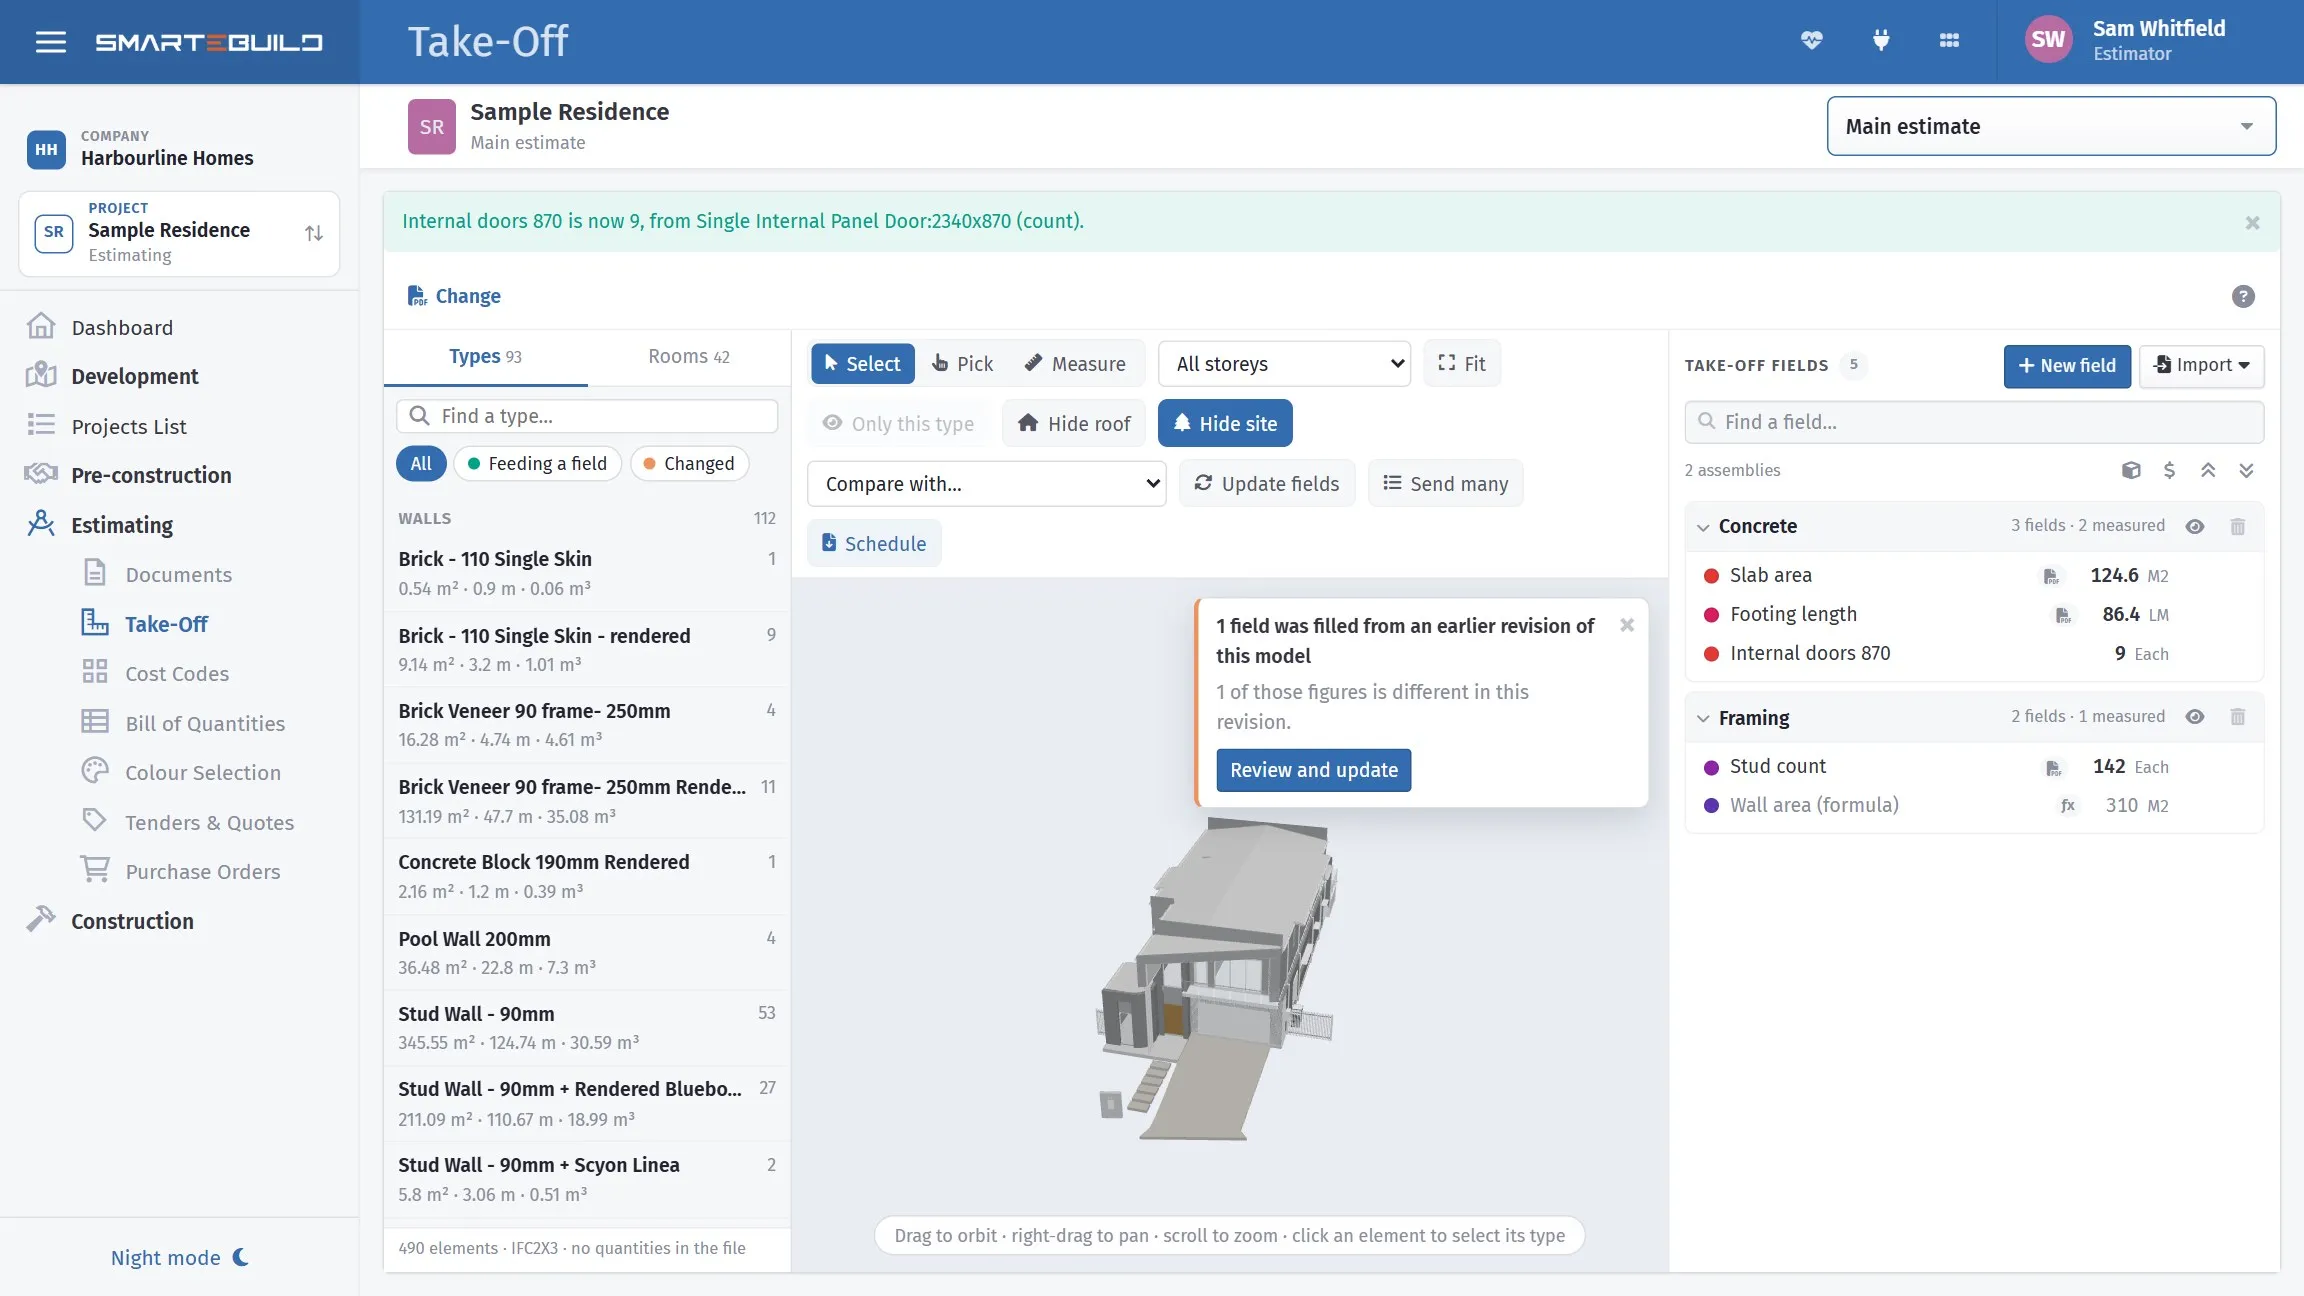This screenshot has height=1296, width=2304.
Task: Toggle Concrete assembly visibility eye
Action: pyautogui.click(x=2195, y=526)
